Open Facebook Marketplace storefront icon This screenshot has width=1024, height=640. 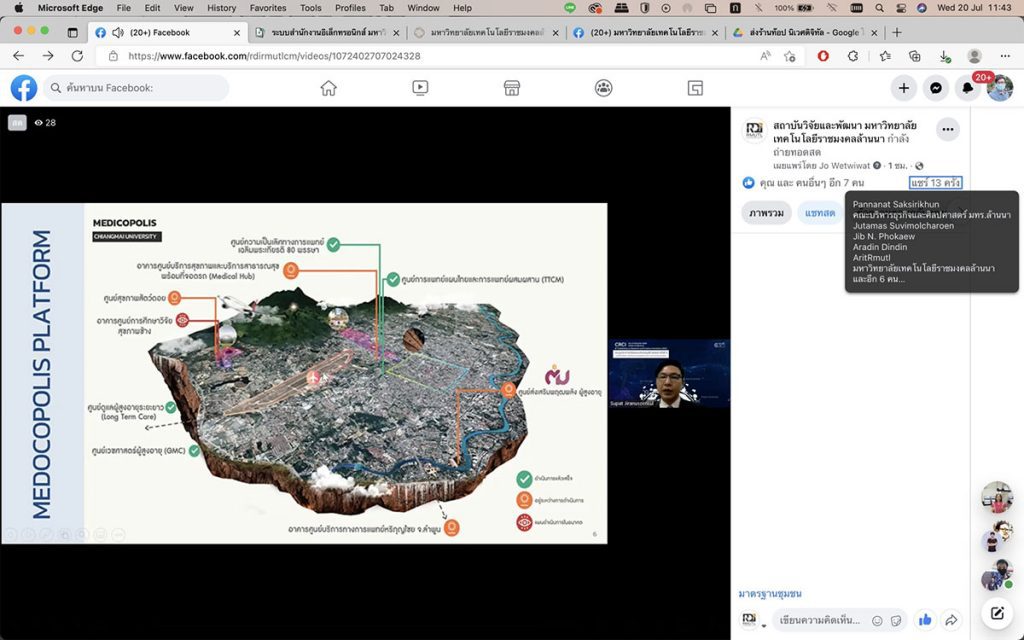click(512, 88)
